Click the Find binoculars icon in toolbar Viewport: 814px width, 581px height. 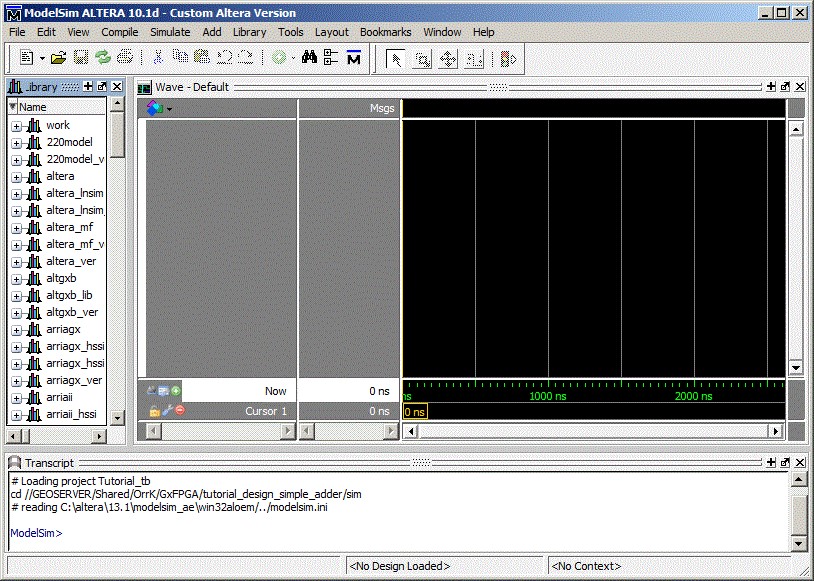point(309,59)
